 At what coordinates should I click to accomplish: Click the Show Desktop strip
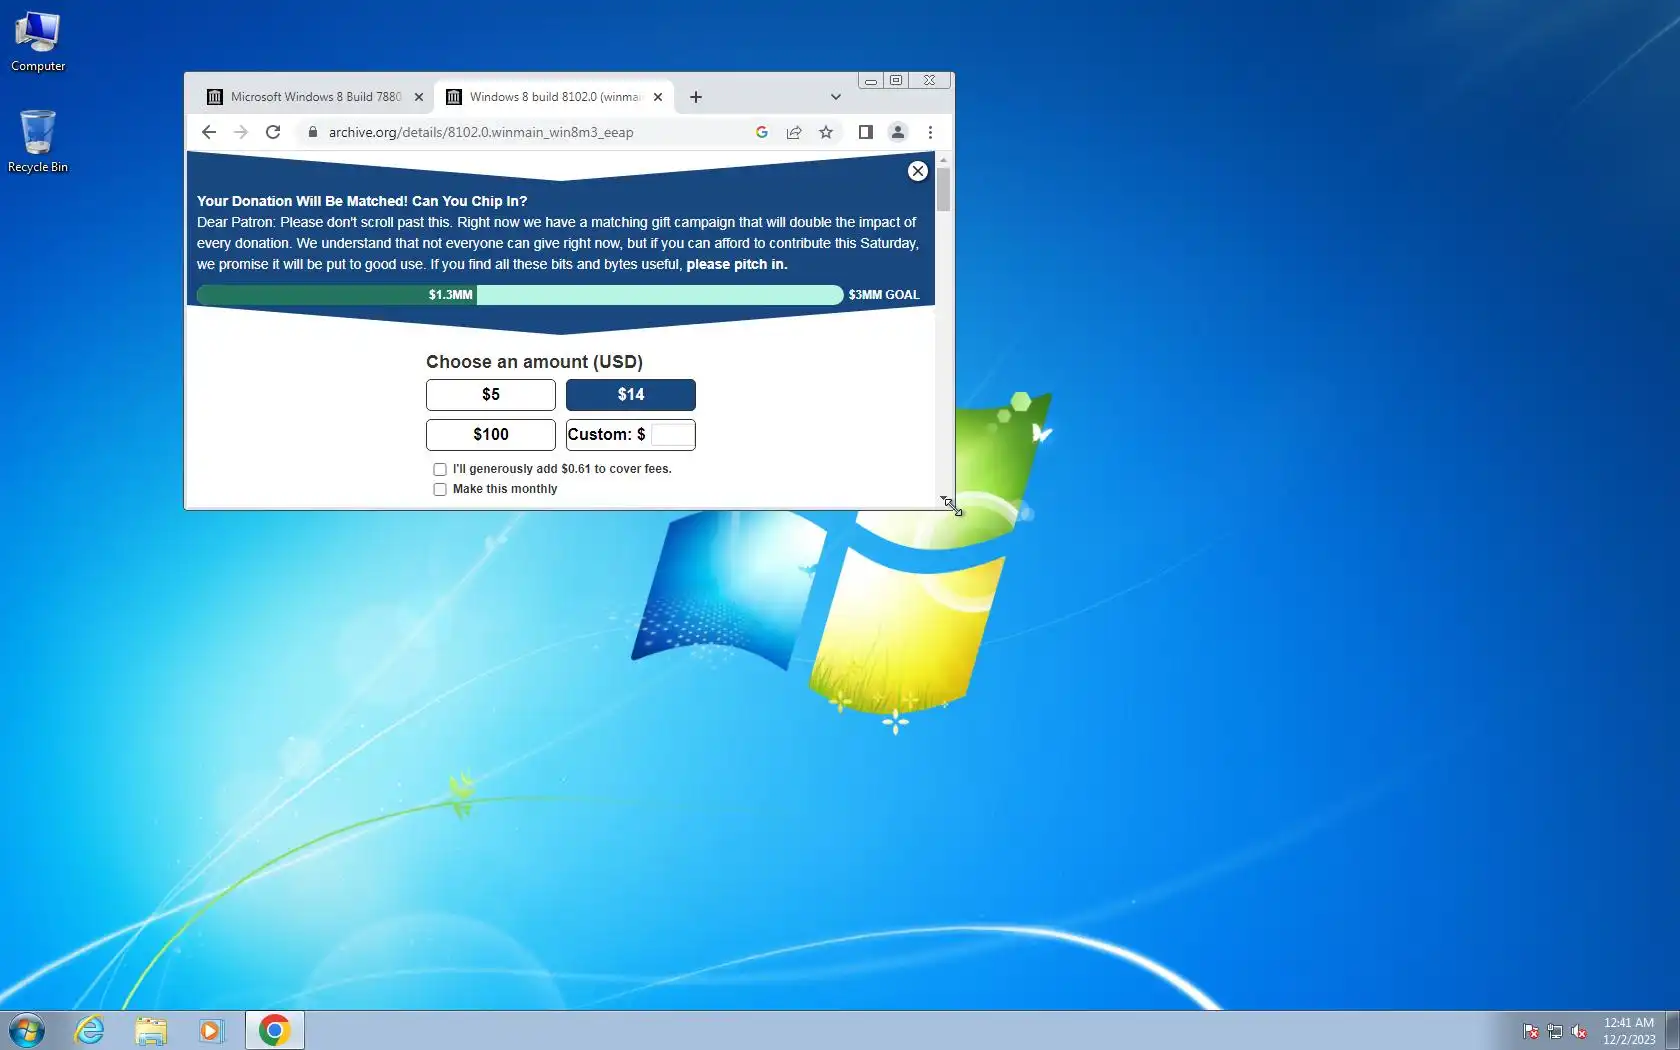tap(1672, 1030)
